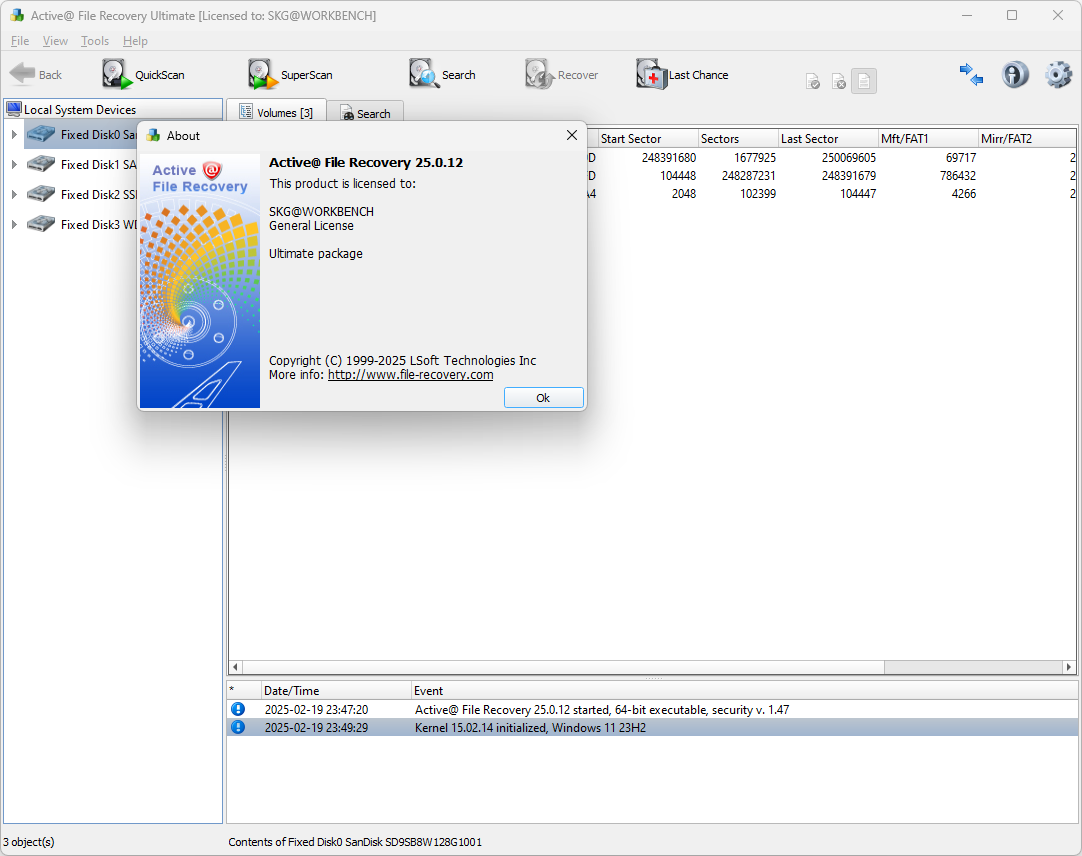Click the Date/Time log column header
The image size is (1082, 856).
click(x=336, y=690)
